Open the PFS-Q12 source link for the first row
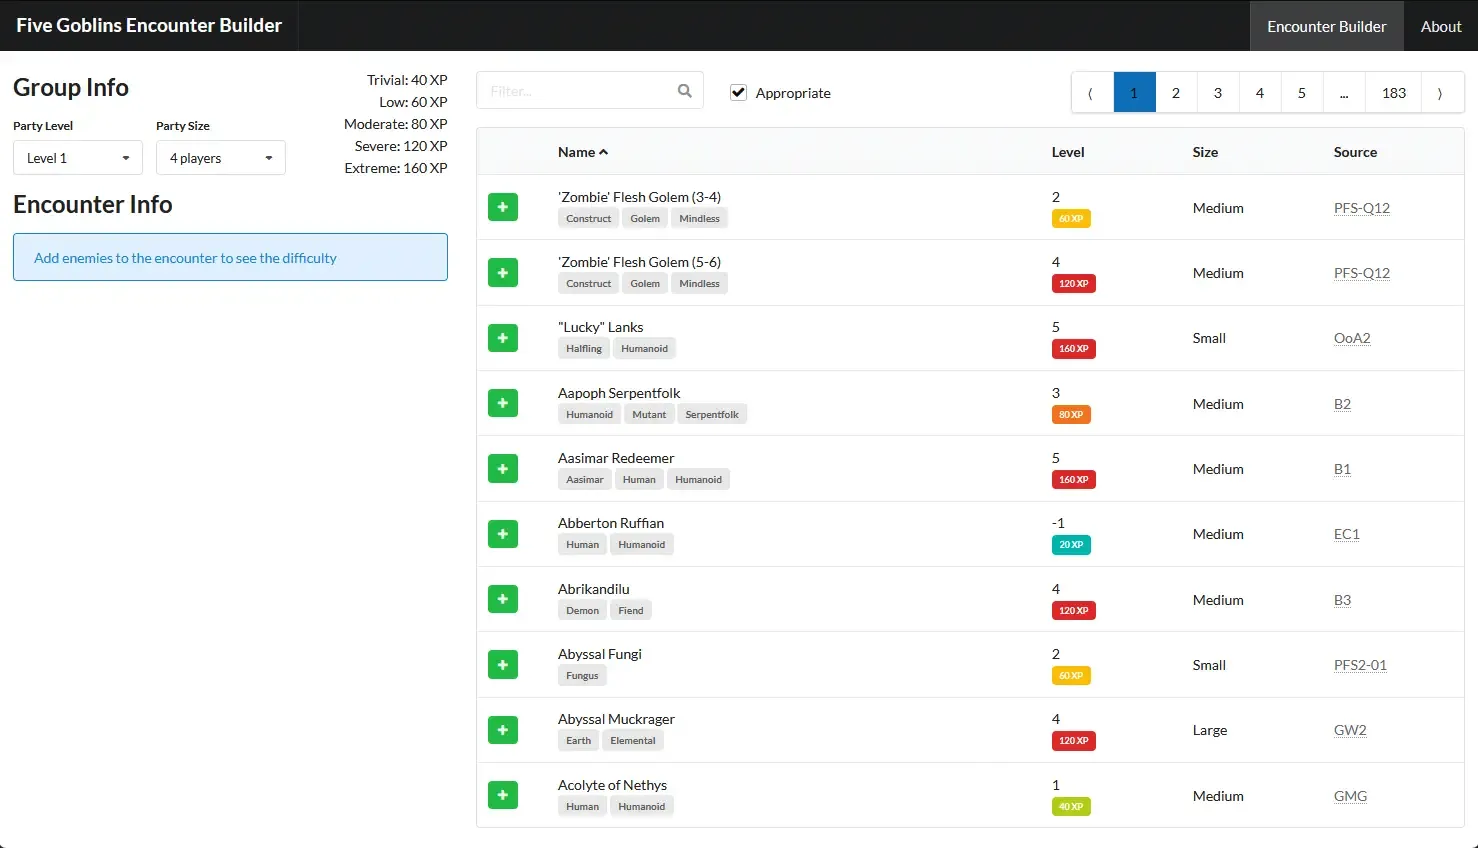This screenshot has height=848, width=1478. 1361,208
